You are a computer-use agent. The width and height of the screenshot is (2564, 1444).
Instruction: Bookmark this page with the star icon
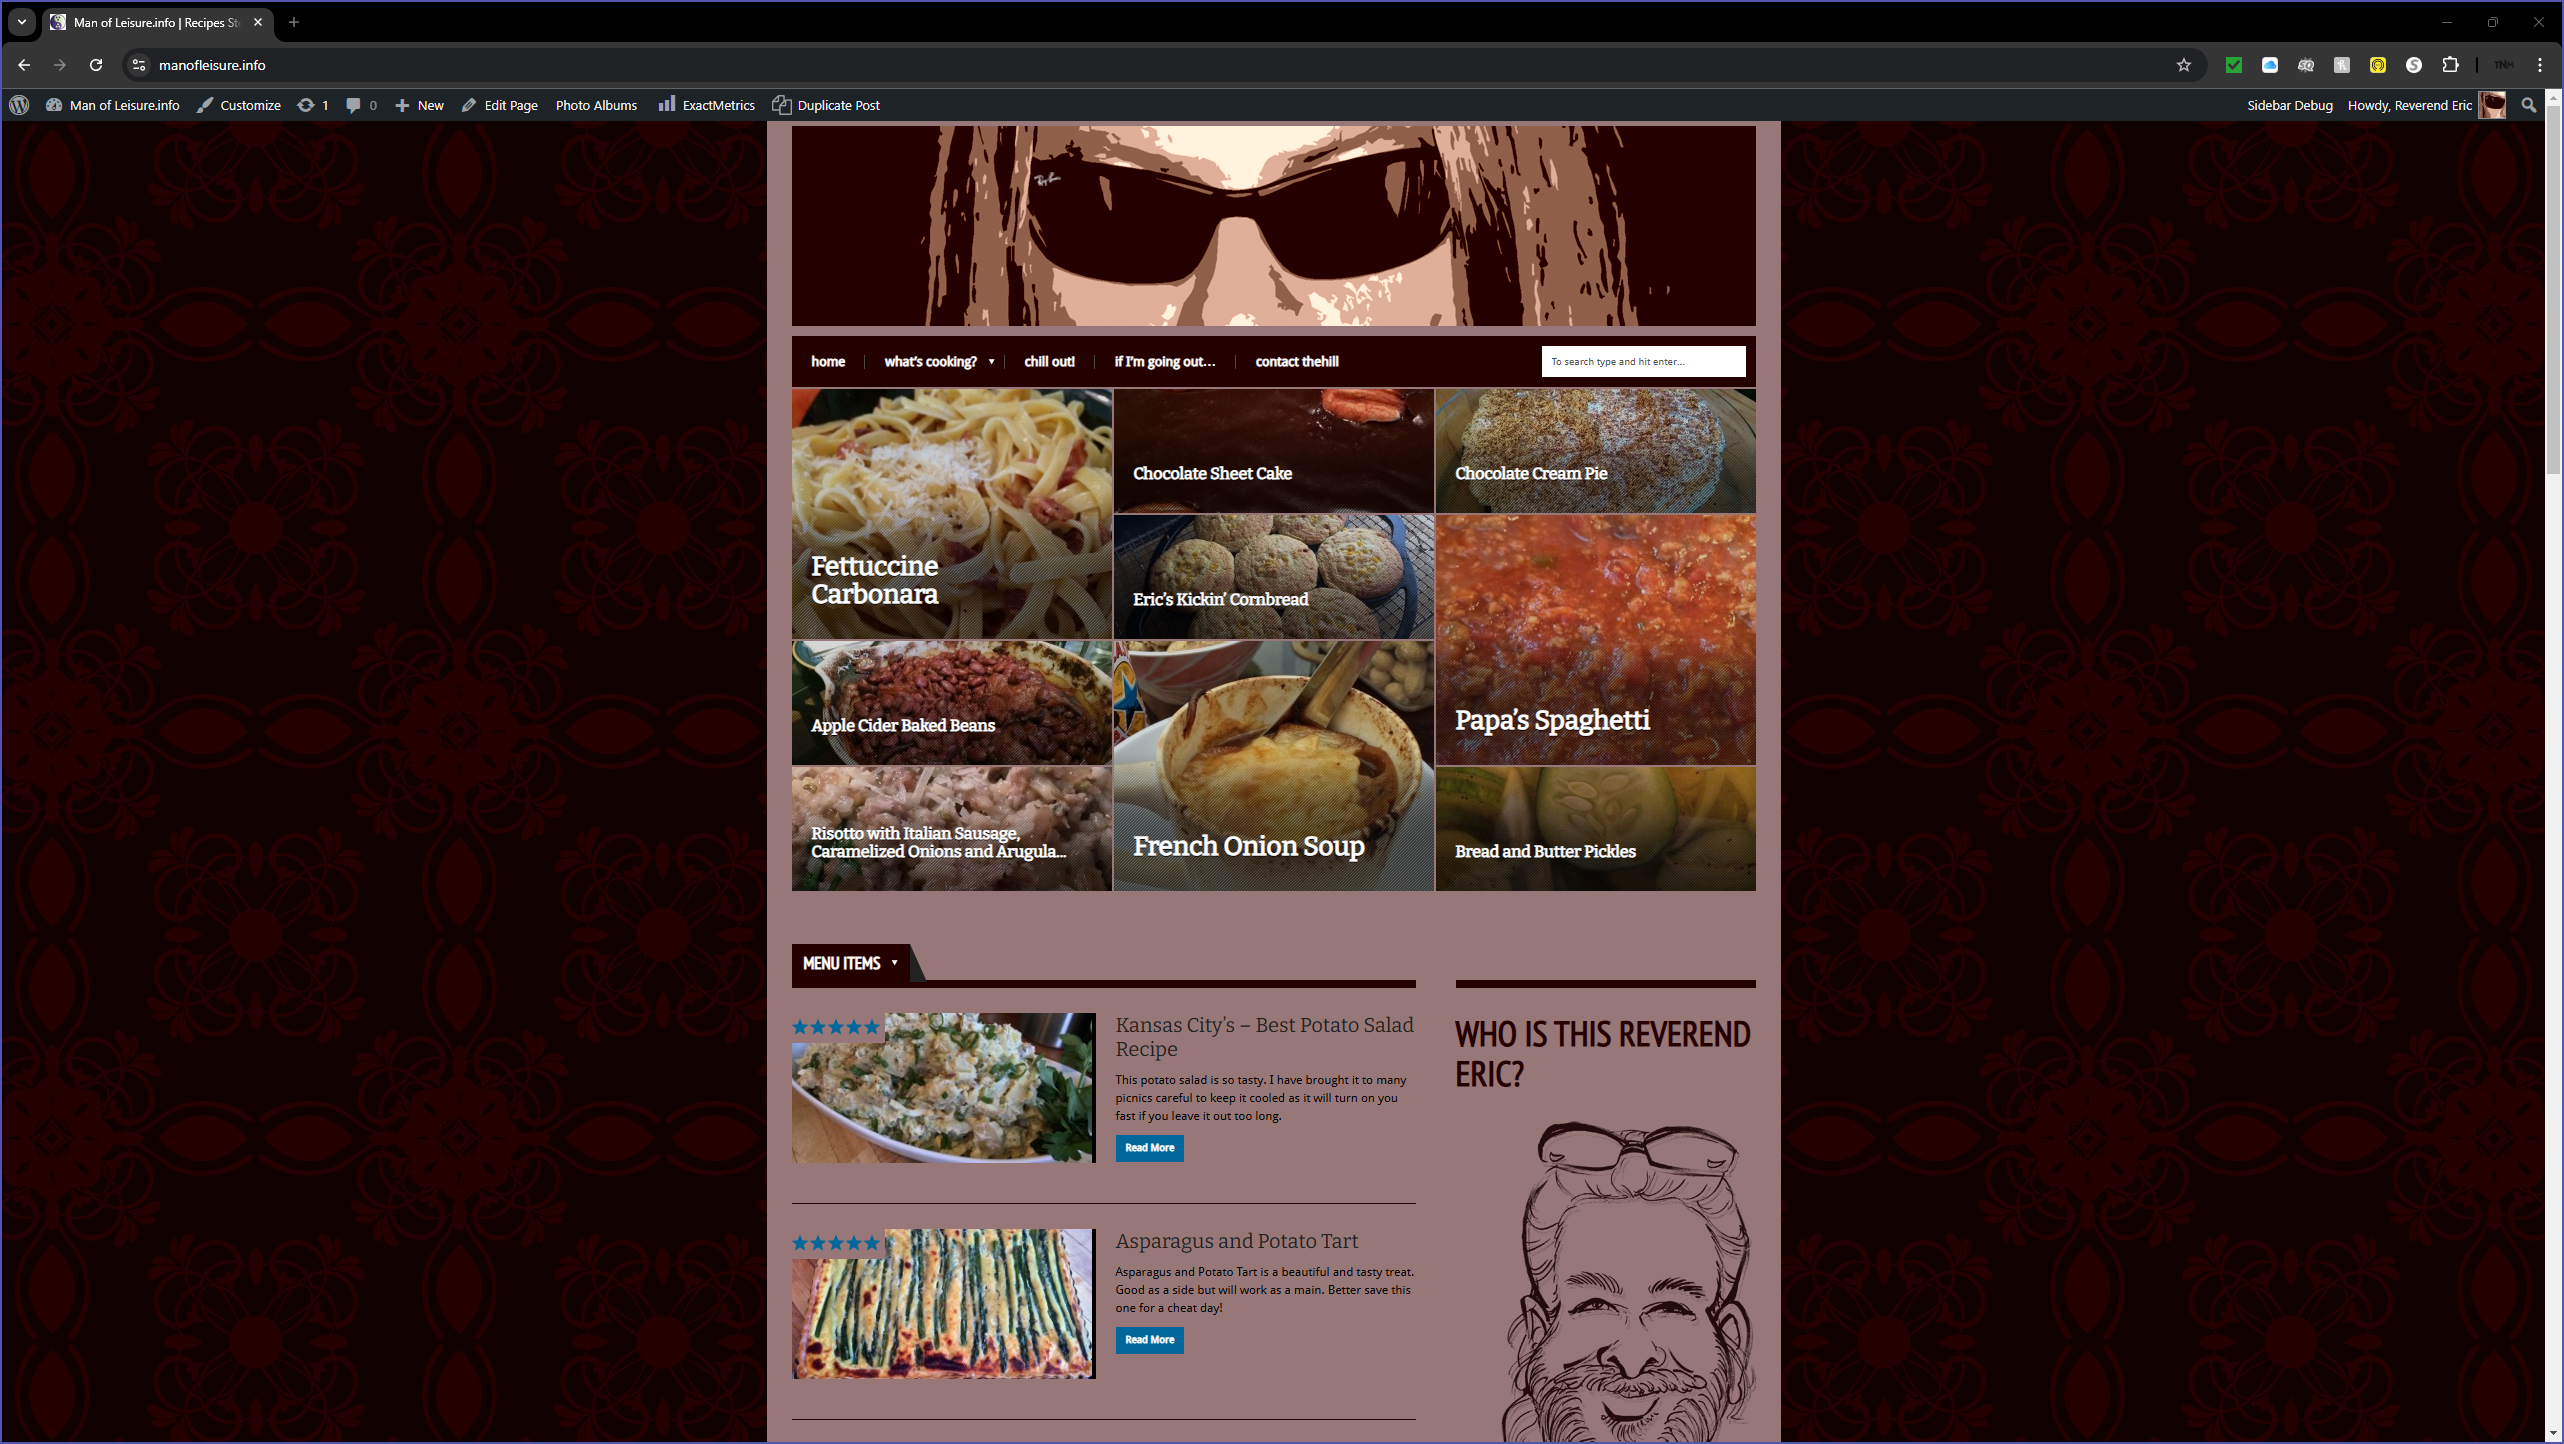pyautogui.click(x=2183, y=65)
